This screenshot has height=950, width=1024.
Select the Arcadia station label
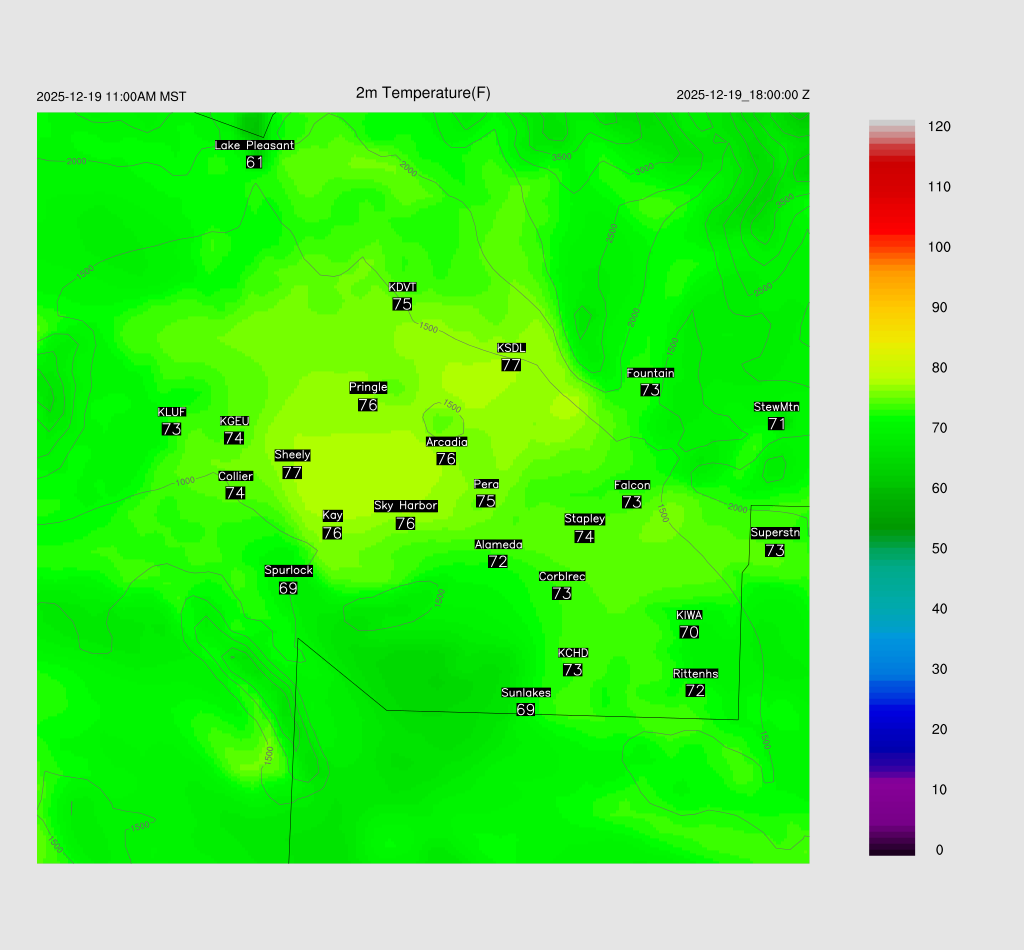point(446,442)
